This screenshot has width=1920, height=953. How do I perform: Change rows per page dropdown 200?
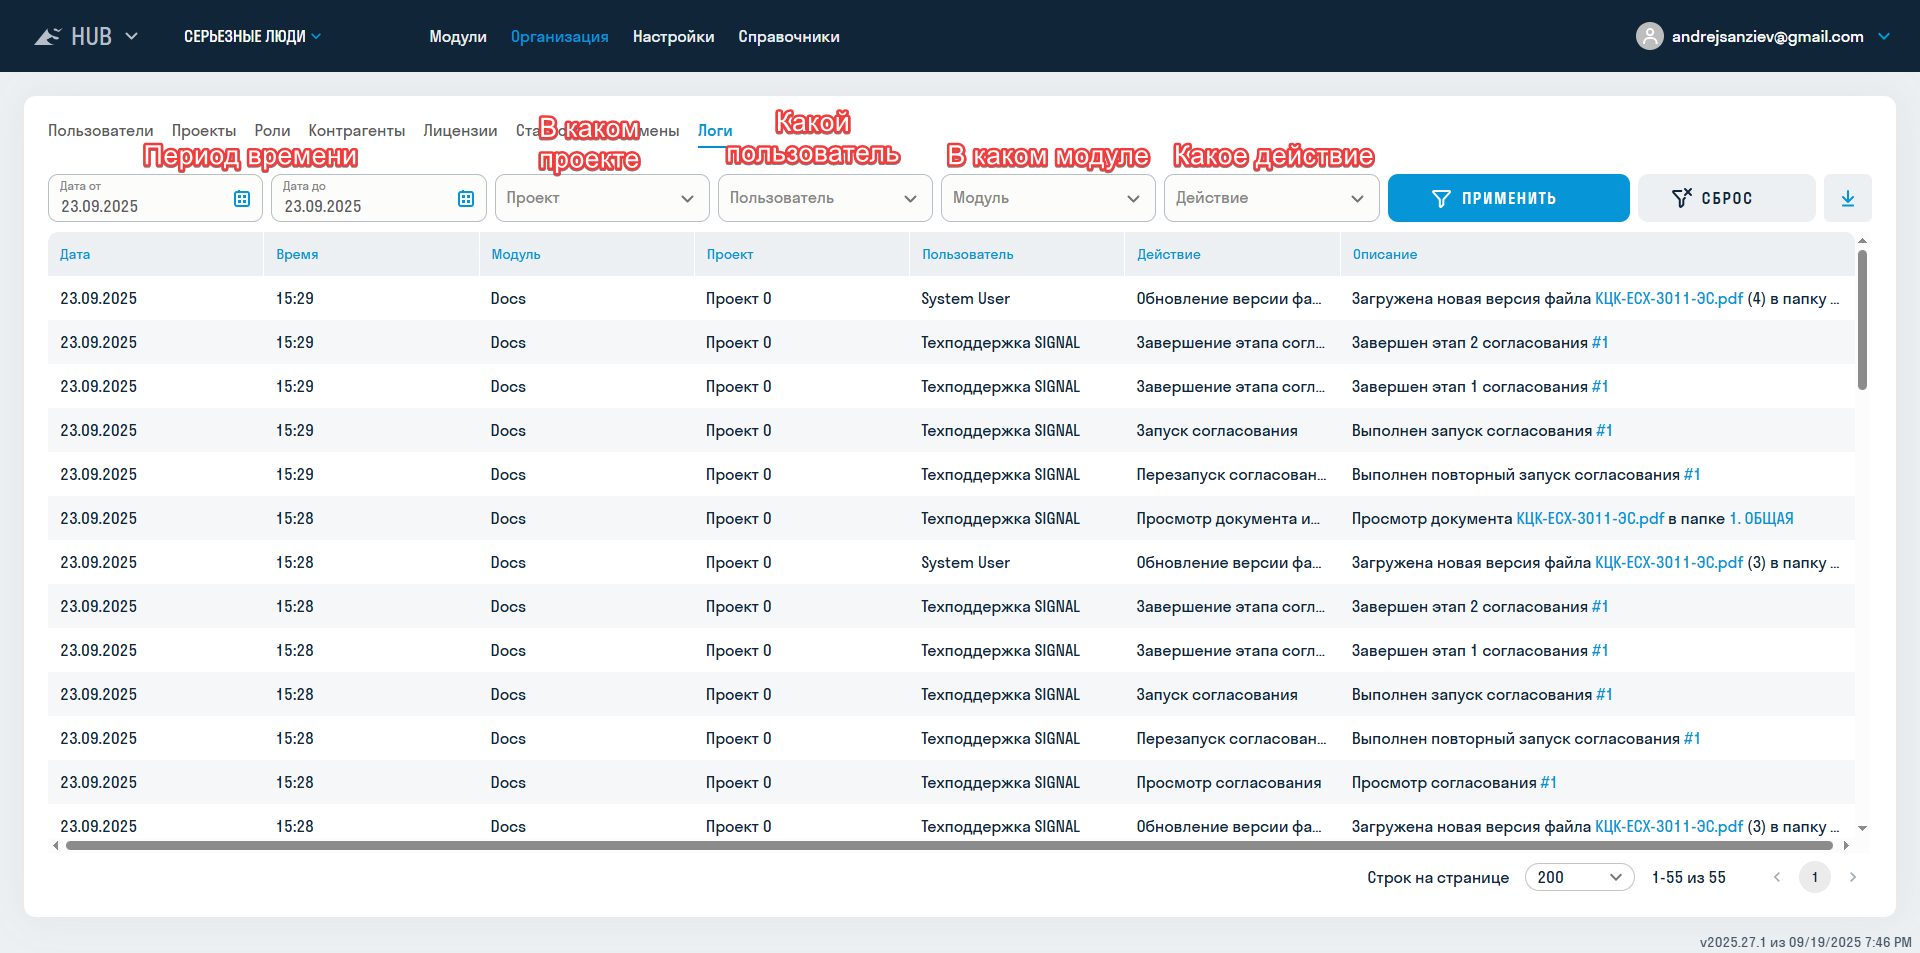point(1578,877)
